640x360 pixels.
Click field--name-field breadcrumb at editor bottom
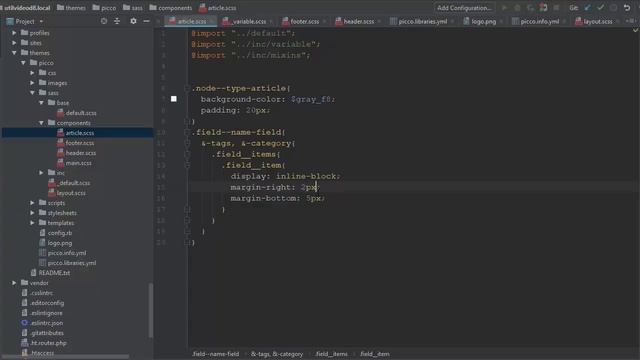click(x=216, y=354)
